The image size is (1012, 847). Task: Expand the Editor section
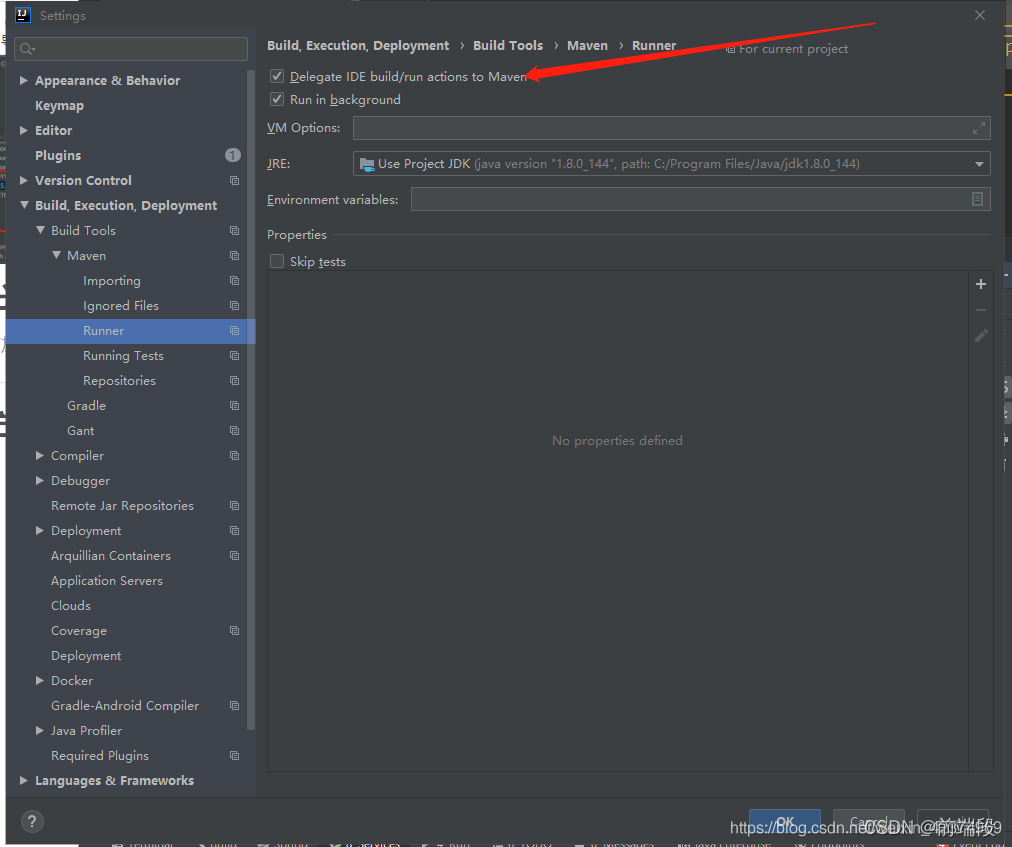(x=24, y=130)
